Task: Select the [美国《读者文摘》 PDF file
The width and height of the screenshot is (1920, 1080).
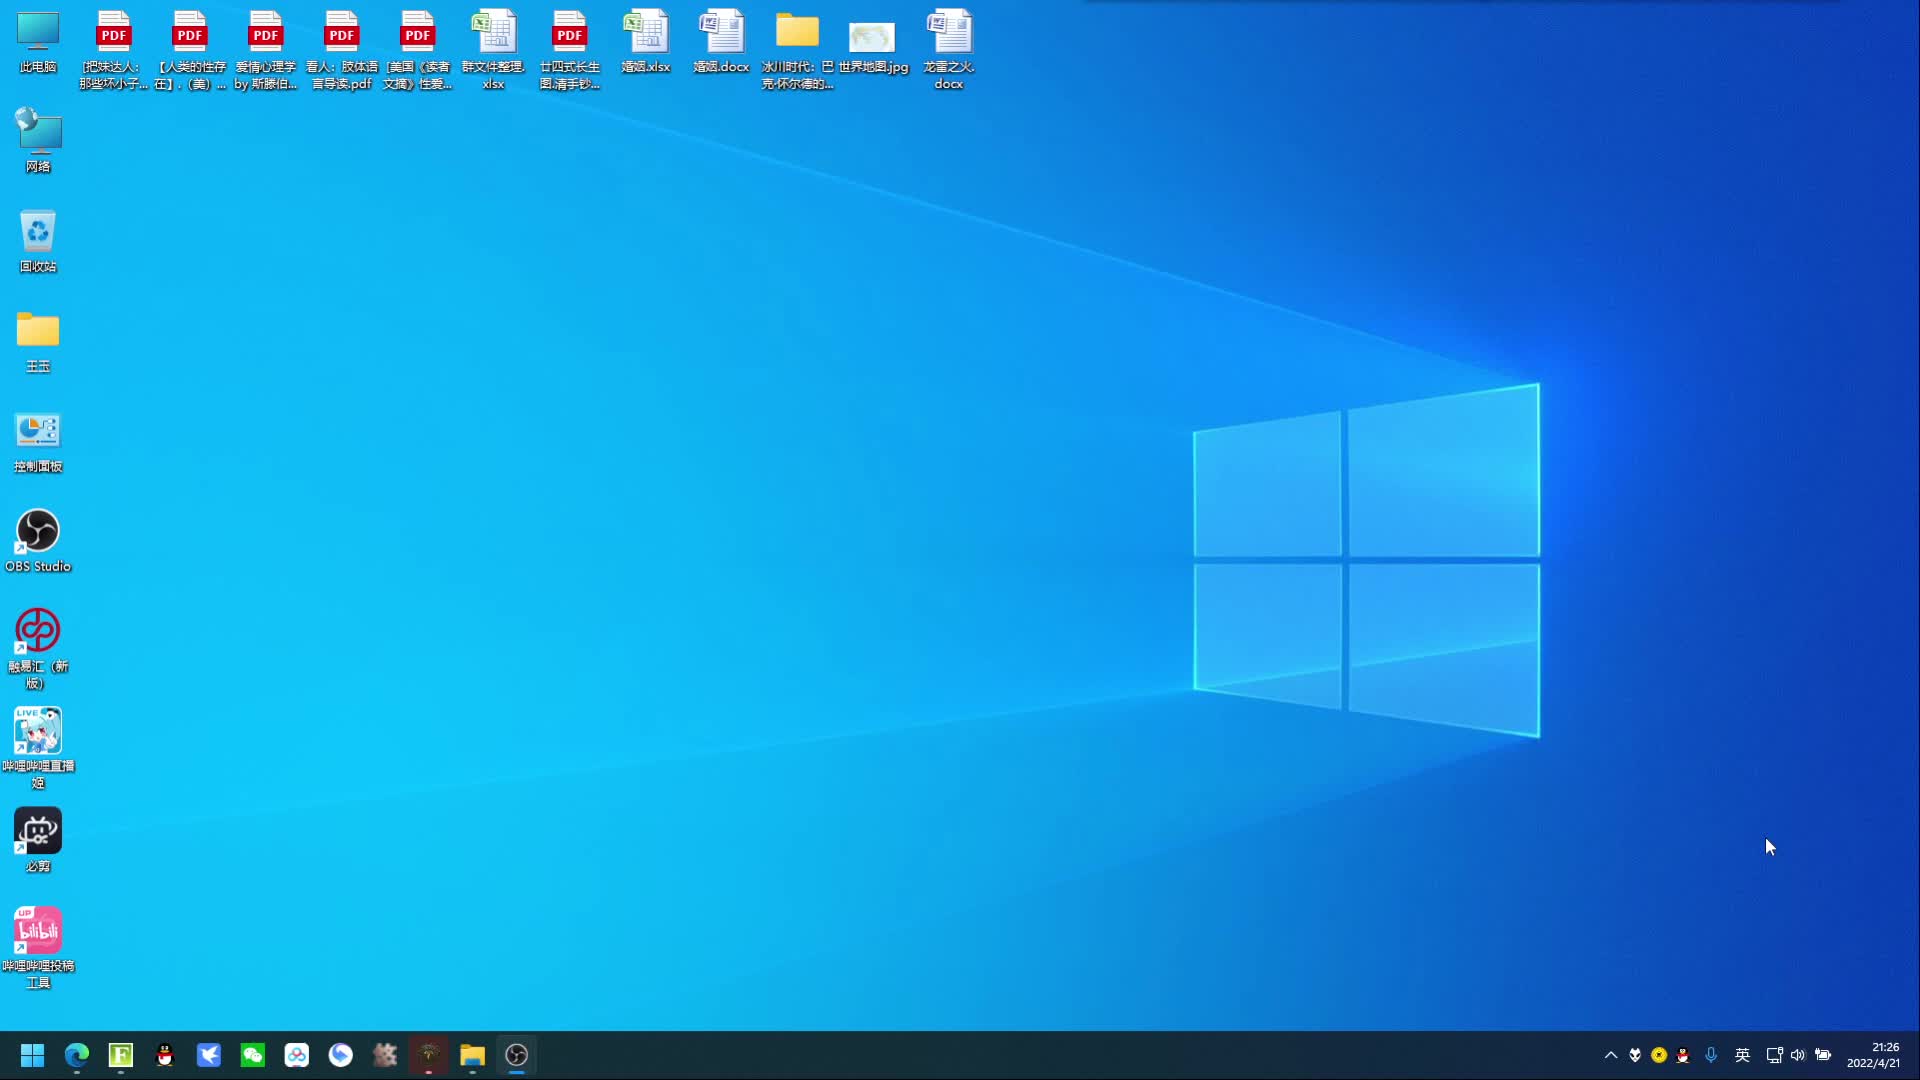Action: click(x=418, y=50)
